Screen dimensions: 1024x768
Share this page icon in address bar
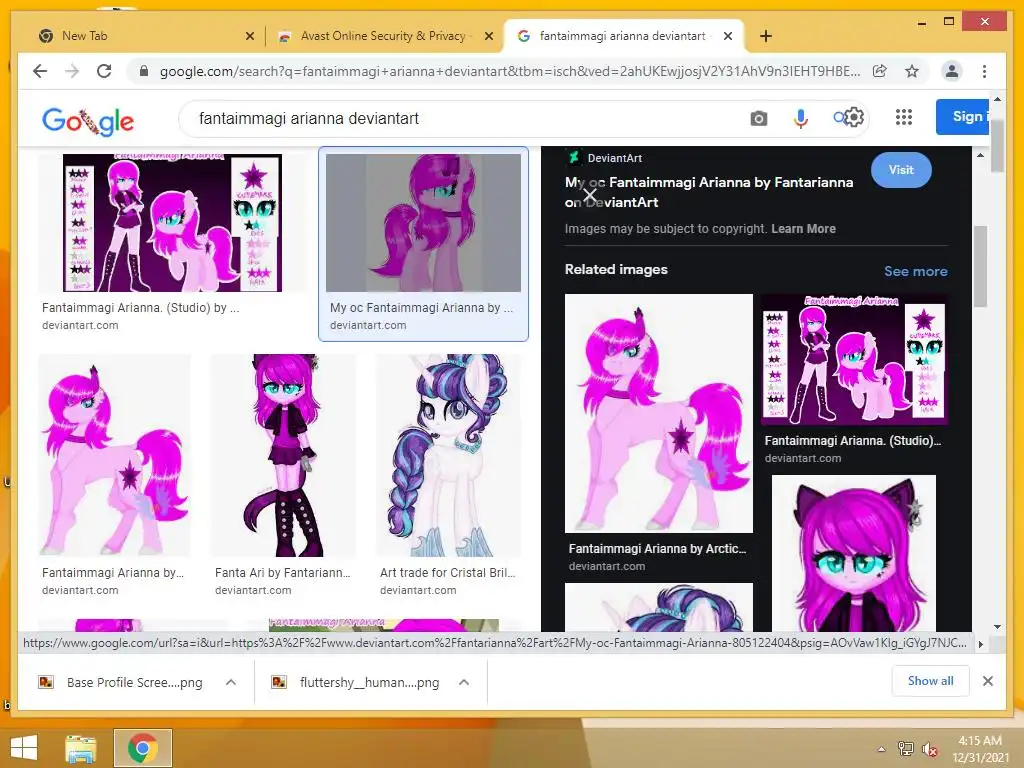(880, 71)
